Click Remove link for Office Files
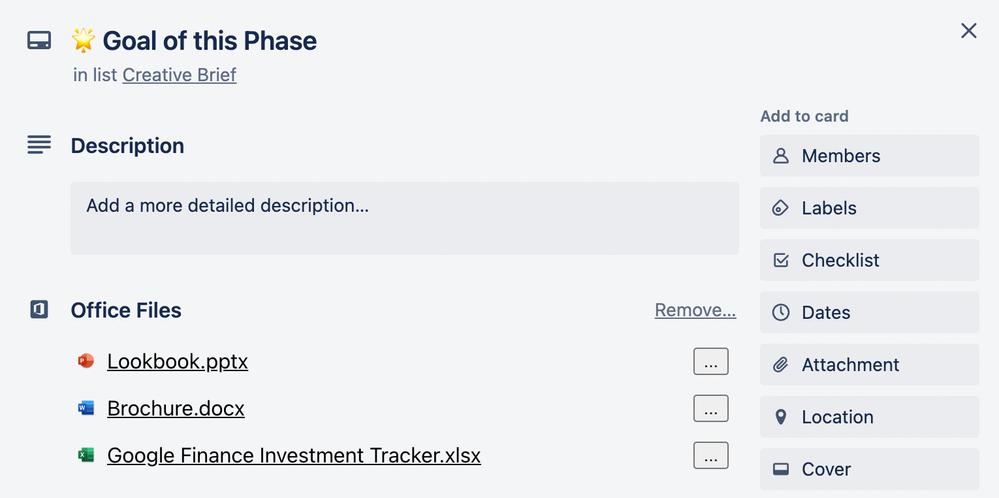The width and height of the screenshot is (999, 498). 695,310
